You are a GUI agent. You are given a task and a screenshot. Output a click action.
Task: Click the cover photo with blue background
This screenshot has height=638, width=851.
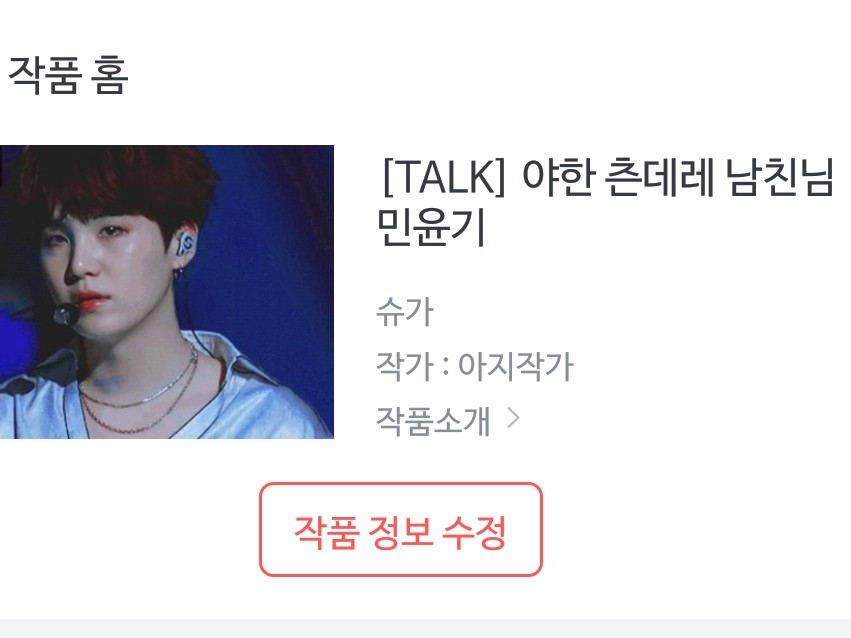(x=167, y=292)
